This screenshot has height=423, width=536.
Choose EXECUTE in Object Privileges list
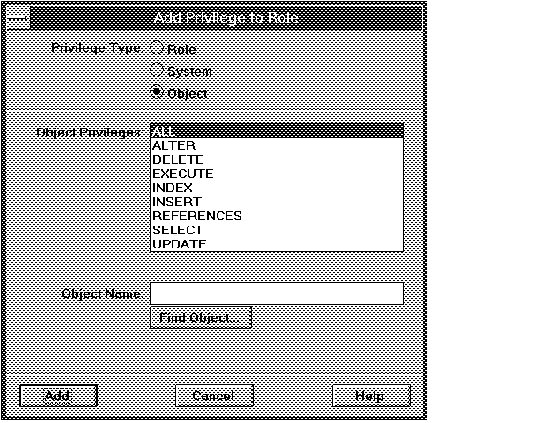[277, 174]
